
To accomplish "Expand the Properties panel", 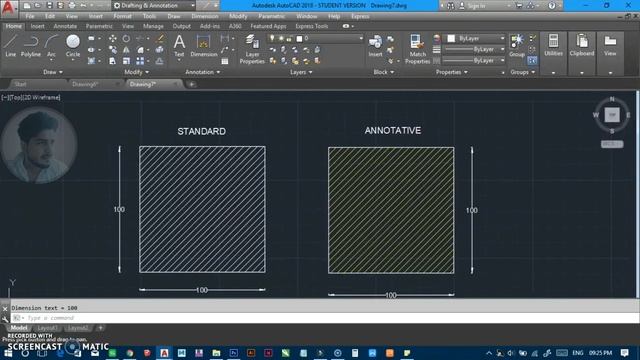I will pyautogui.click(x=451, y=72).
